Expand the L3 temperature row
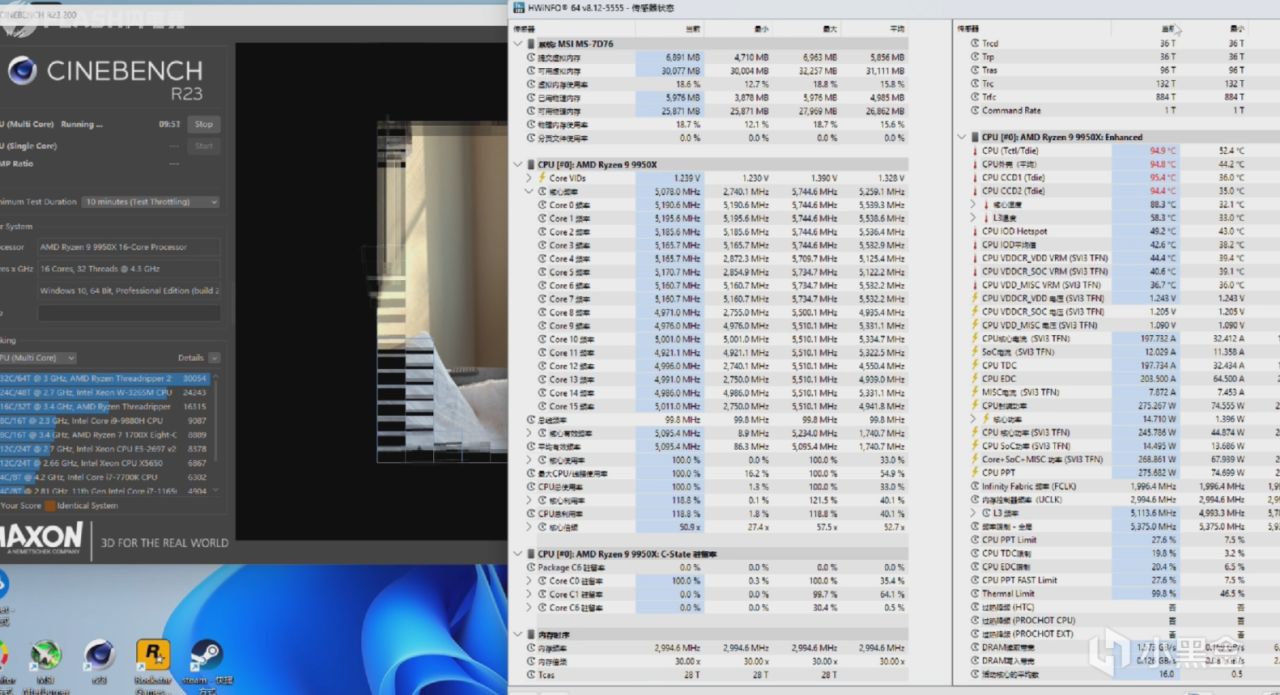The height and width of the screenshot is (695, 1280). pos(973,217)
